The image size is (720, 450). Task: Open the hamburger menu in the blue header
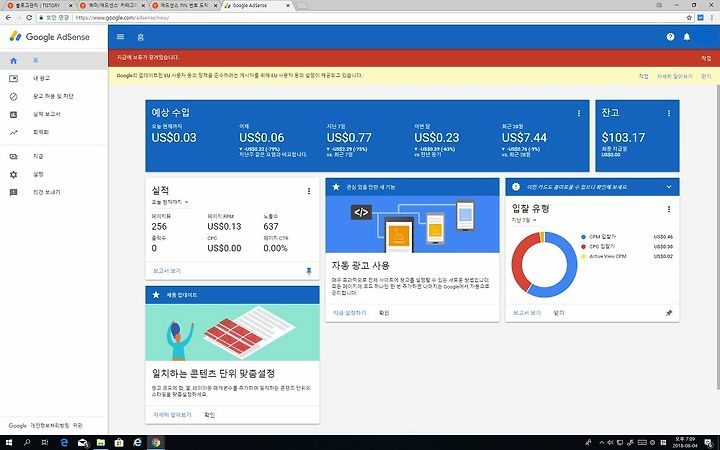point(120,37)
